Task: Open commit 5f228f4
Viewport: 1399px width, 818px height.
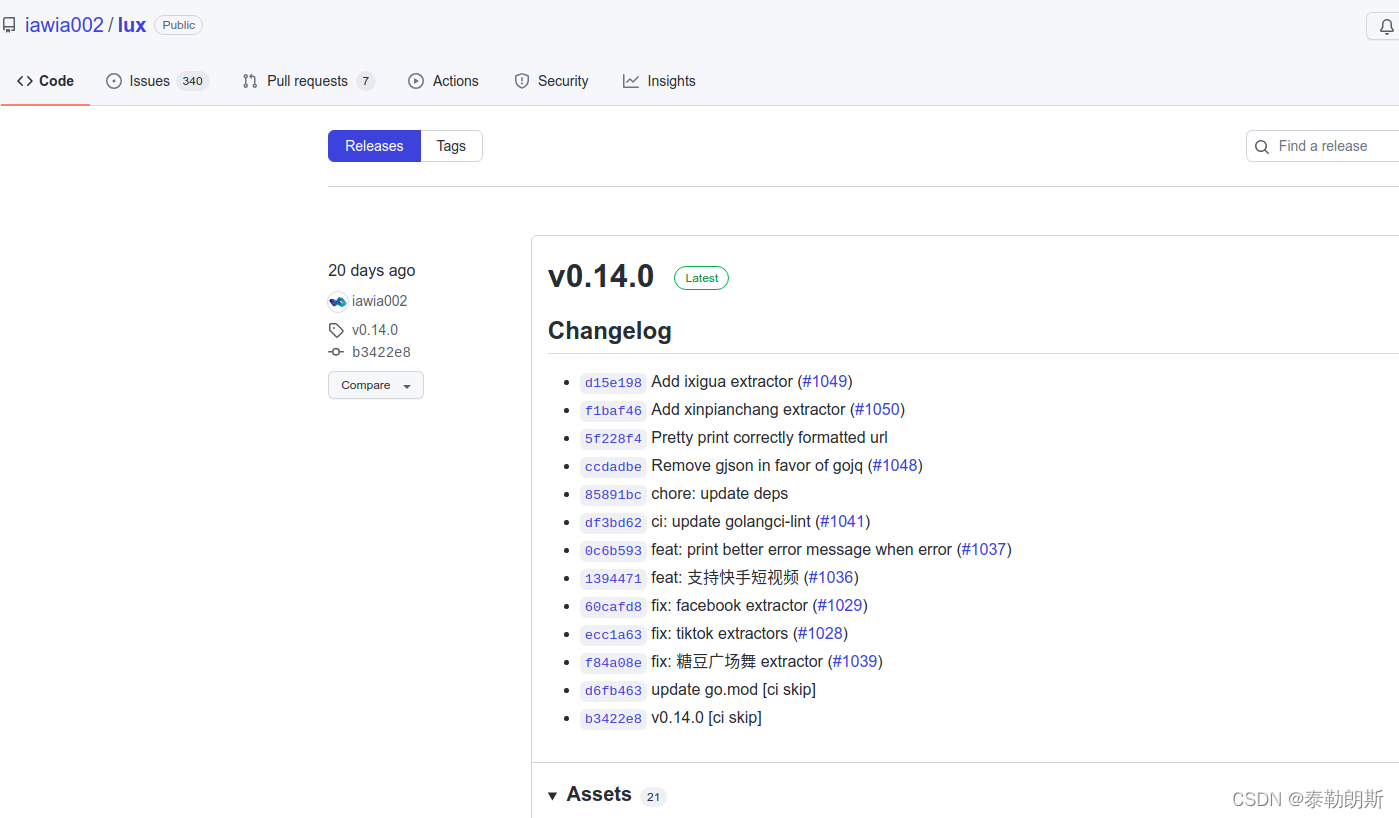Action: [x=613, y=438]
